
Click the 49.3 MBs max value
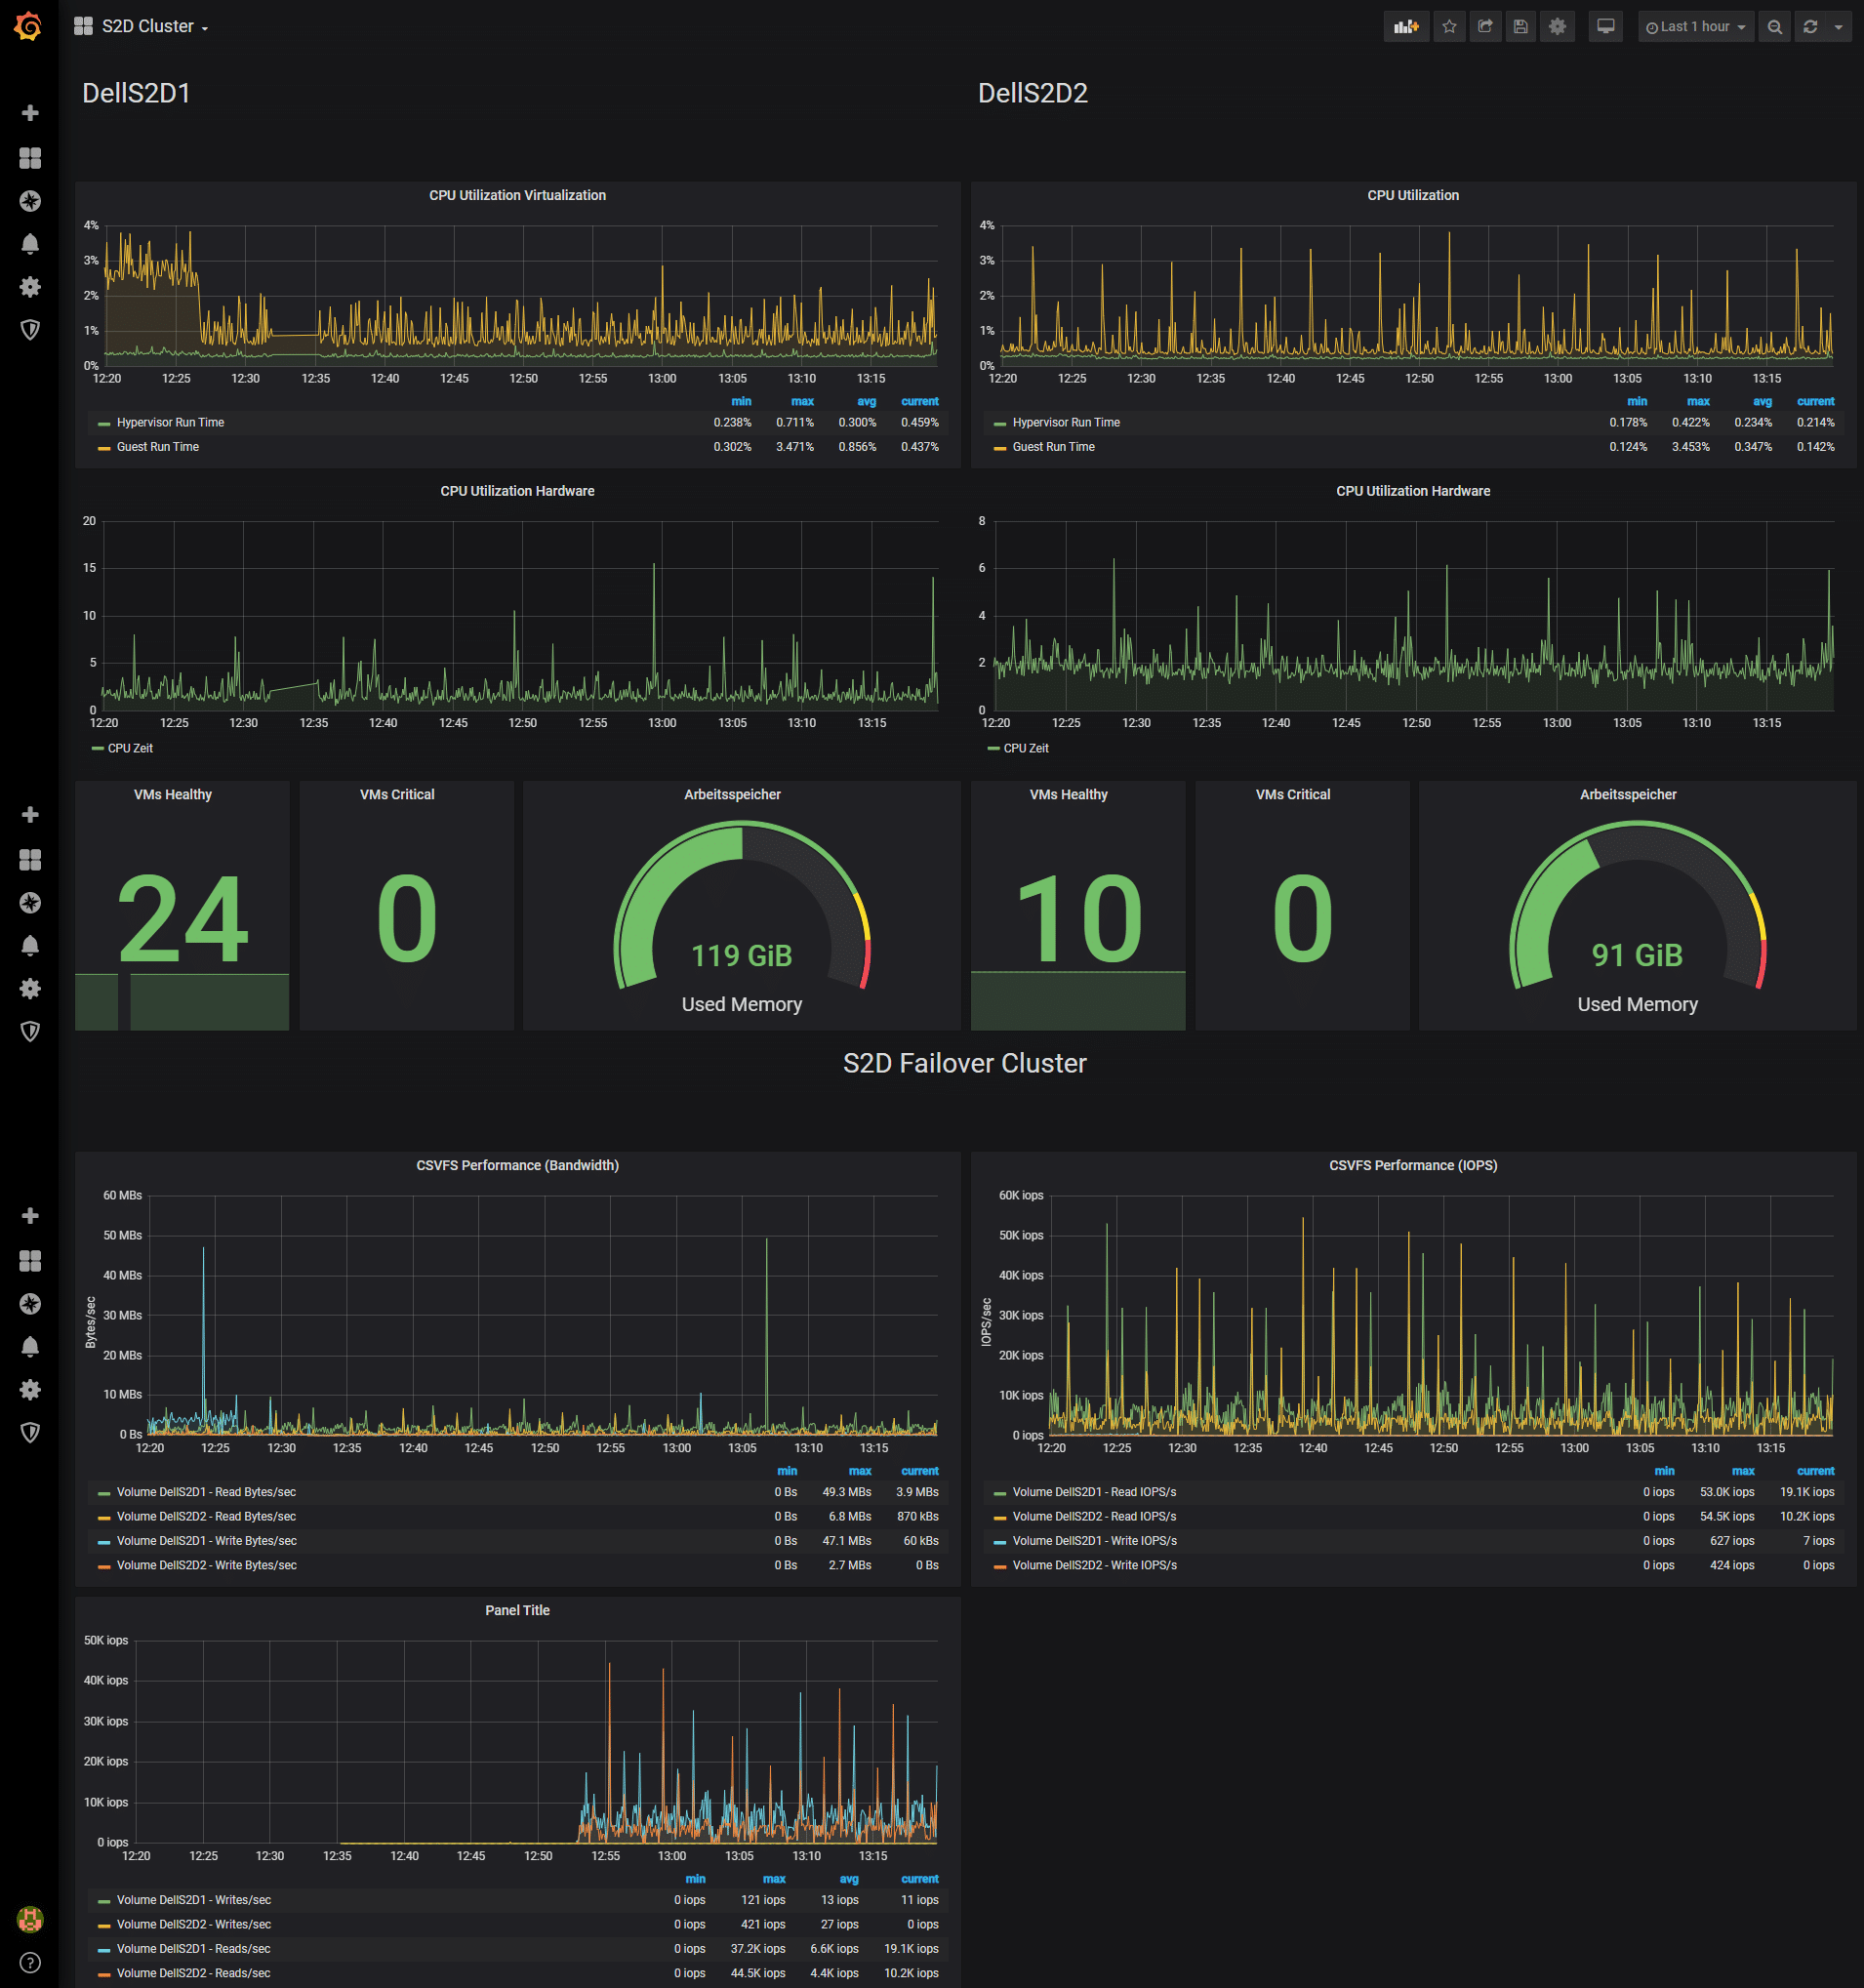(846, 1492)
